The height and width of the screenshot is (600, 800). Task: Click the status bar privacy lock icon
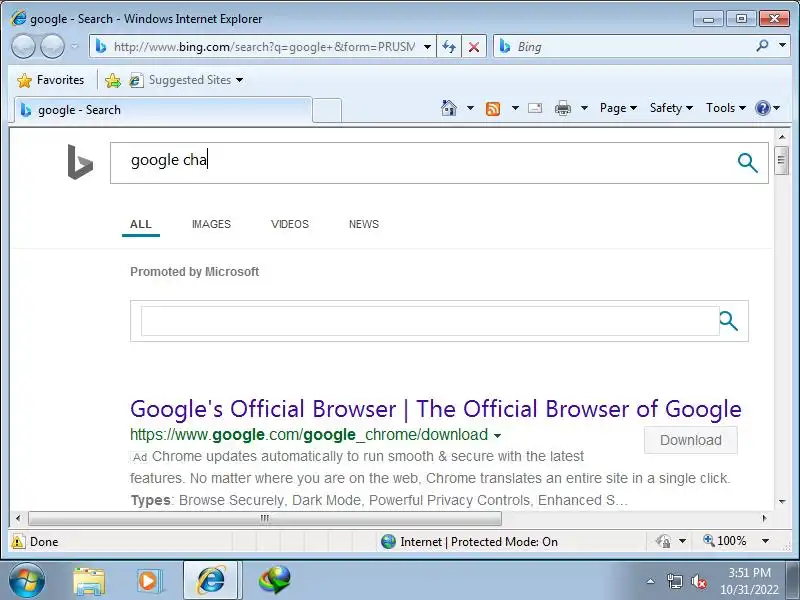(x=663, y=541)
